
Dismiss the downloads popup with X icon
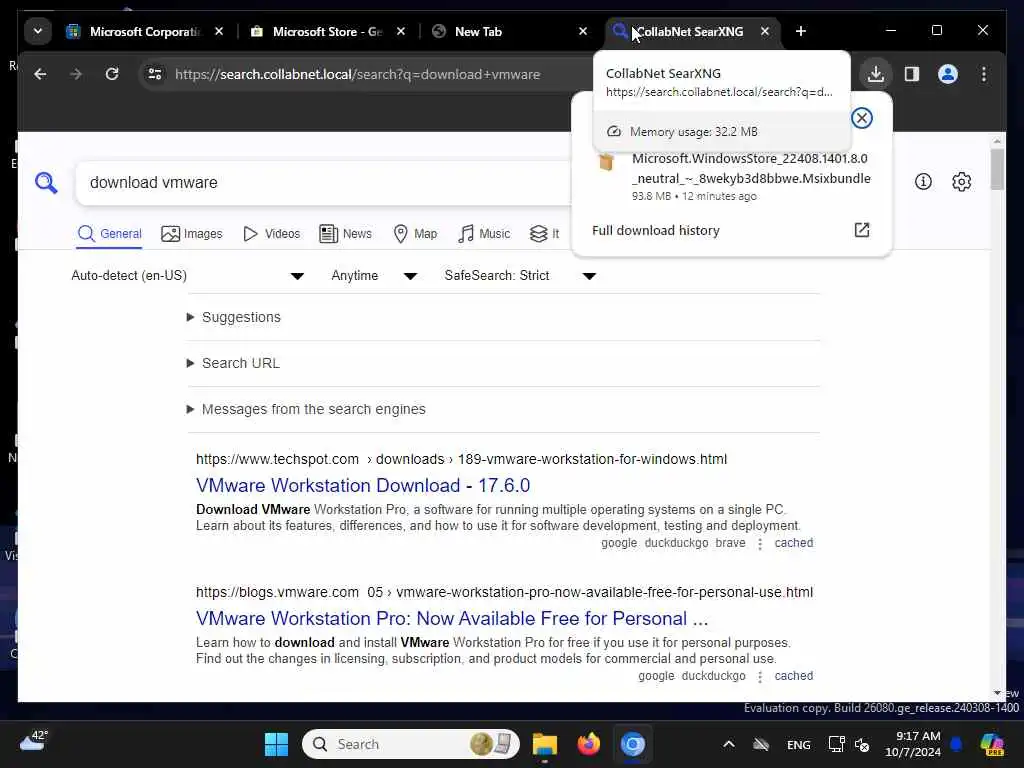tap(861, 118)
